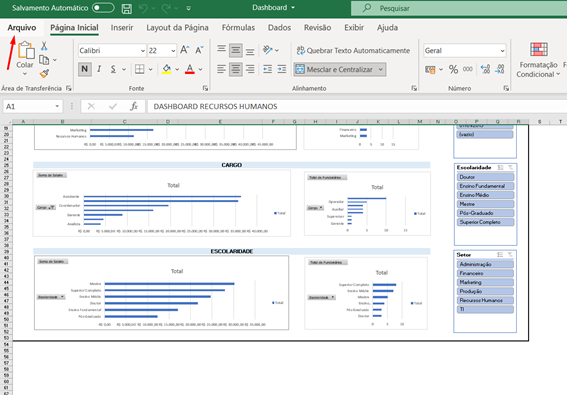Click the Name Box showing A1
This screenshot has height=395, width=567.
(33, 106)
